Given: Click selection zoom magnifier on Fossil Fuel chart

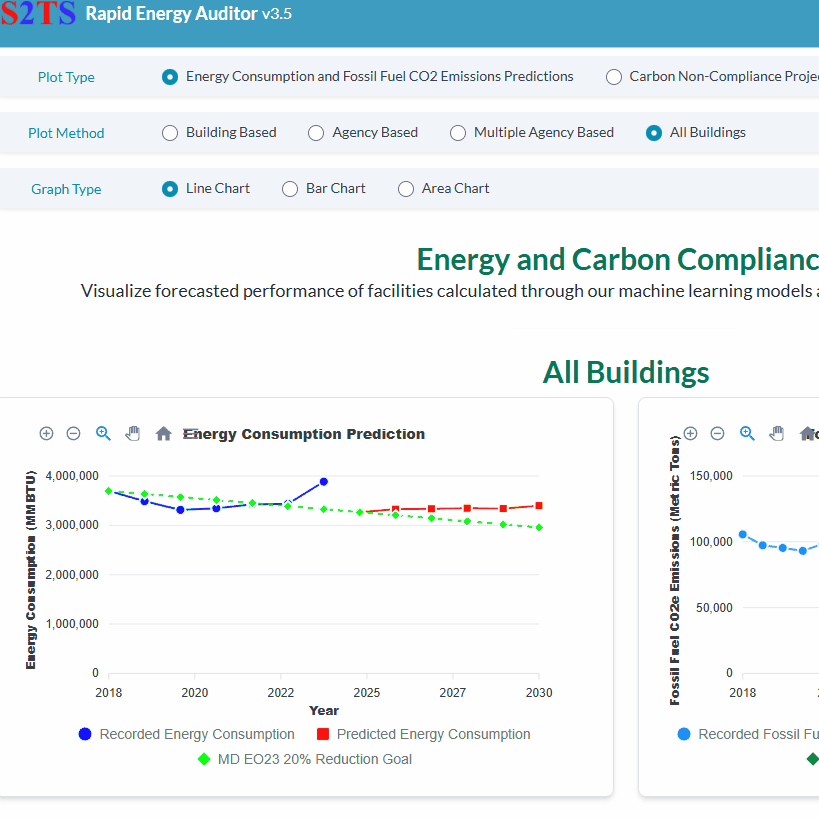Looking at the screenshot, I should (747, 433).
